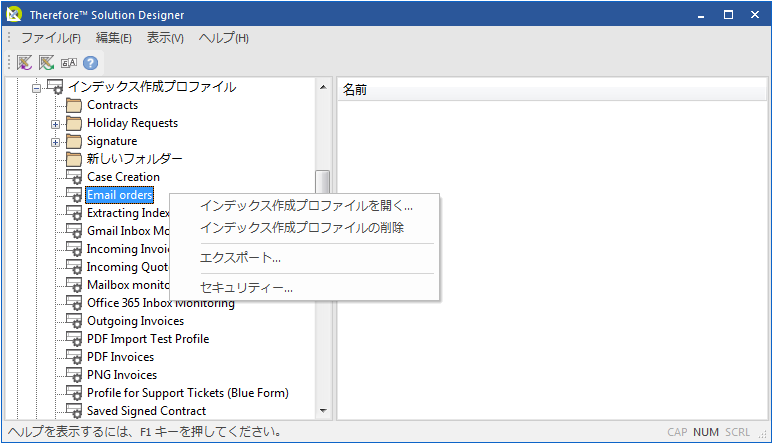This screenshot has width=773, height=444.
Task: Click the Email orders profile icon
Action: coord(74,195)
